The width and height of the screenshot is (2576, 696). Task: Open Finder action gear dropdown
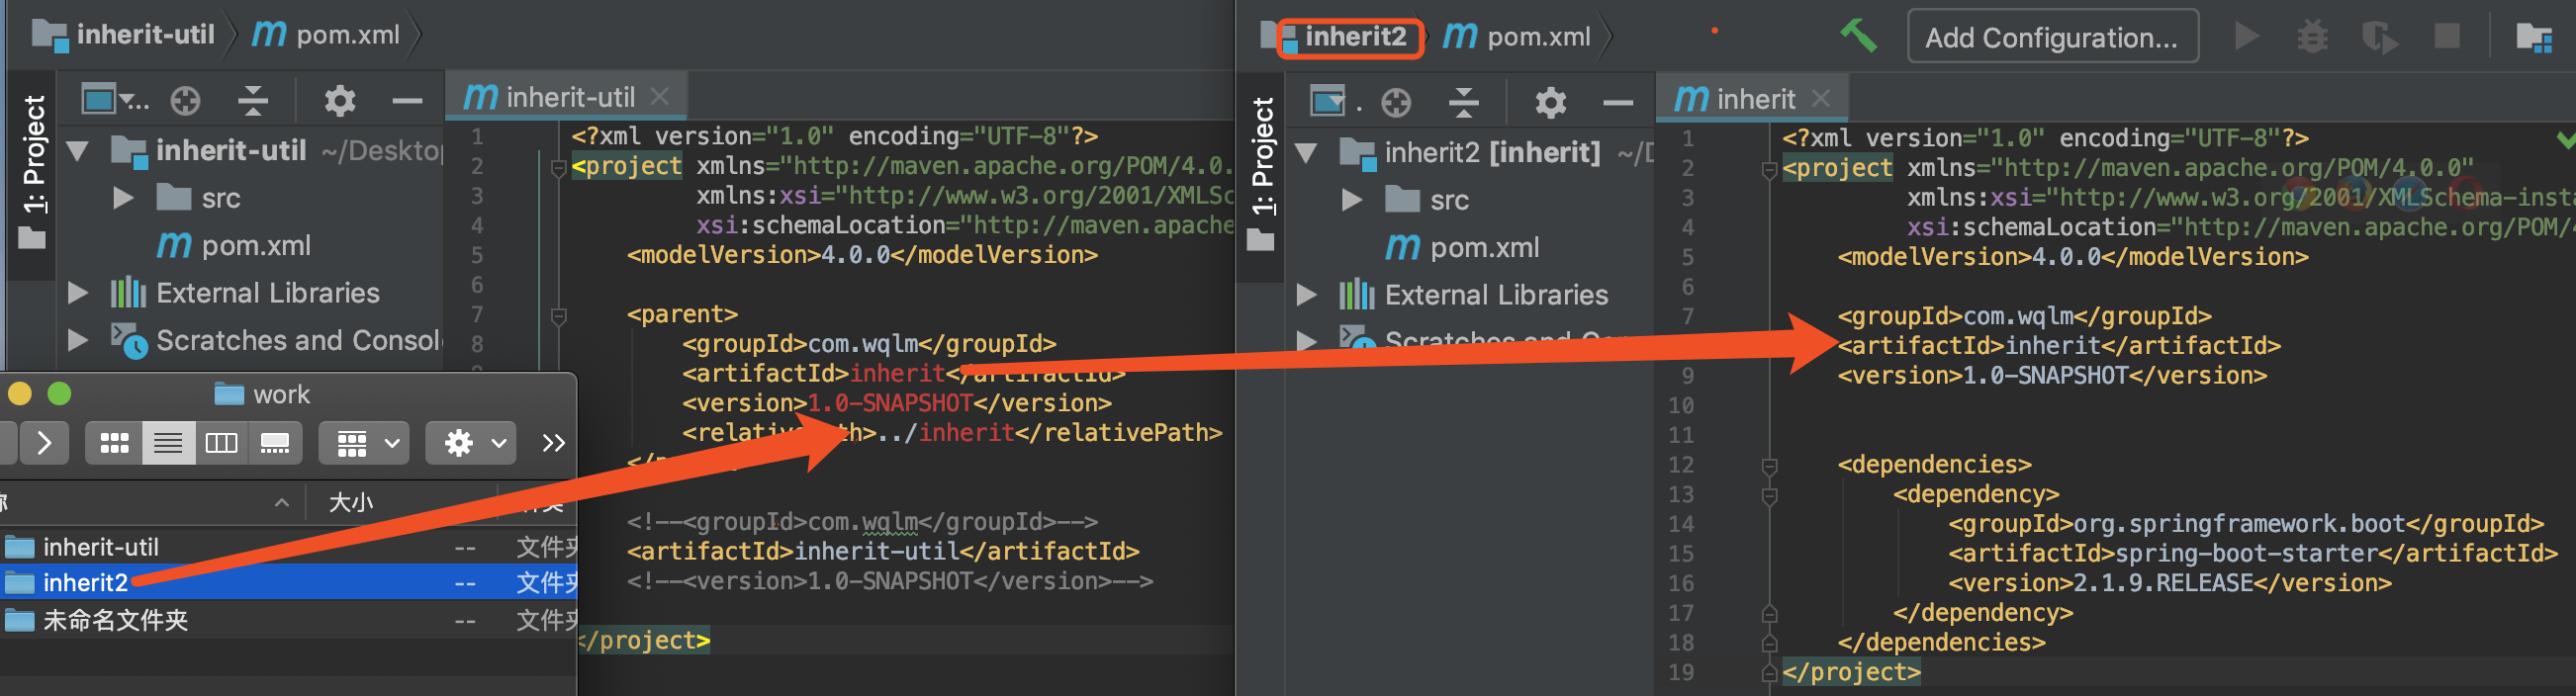point(472,443)
